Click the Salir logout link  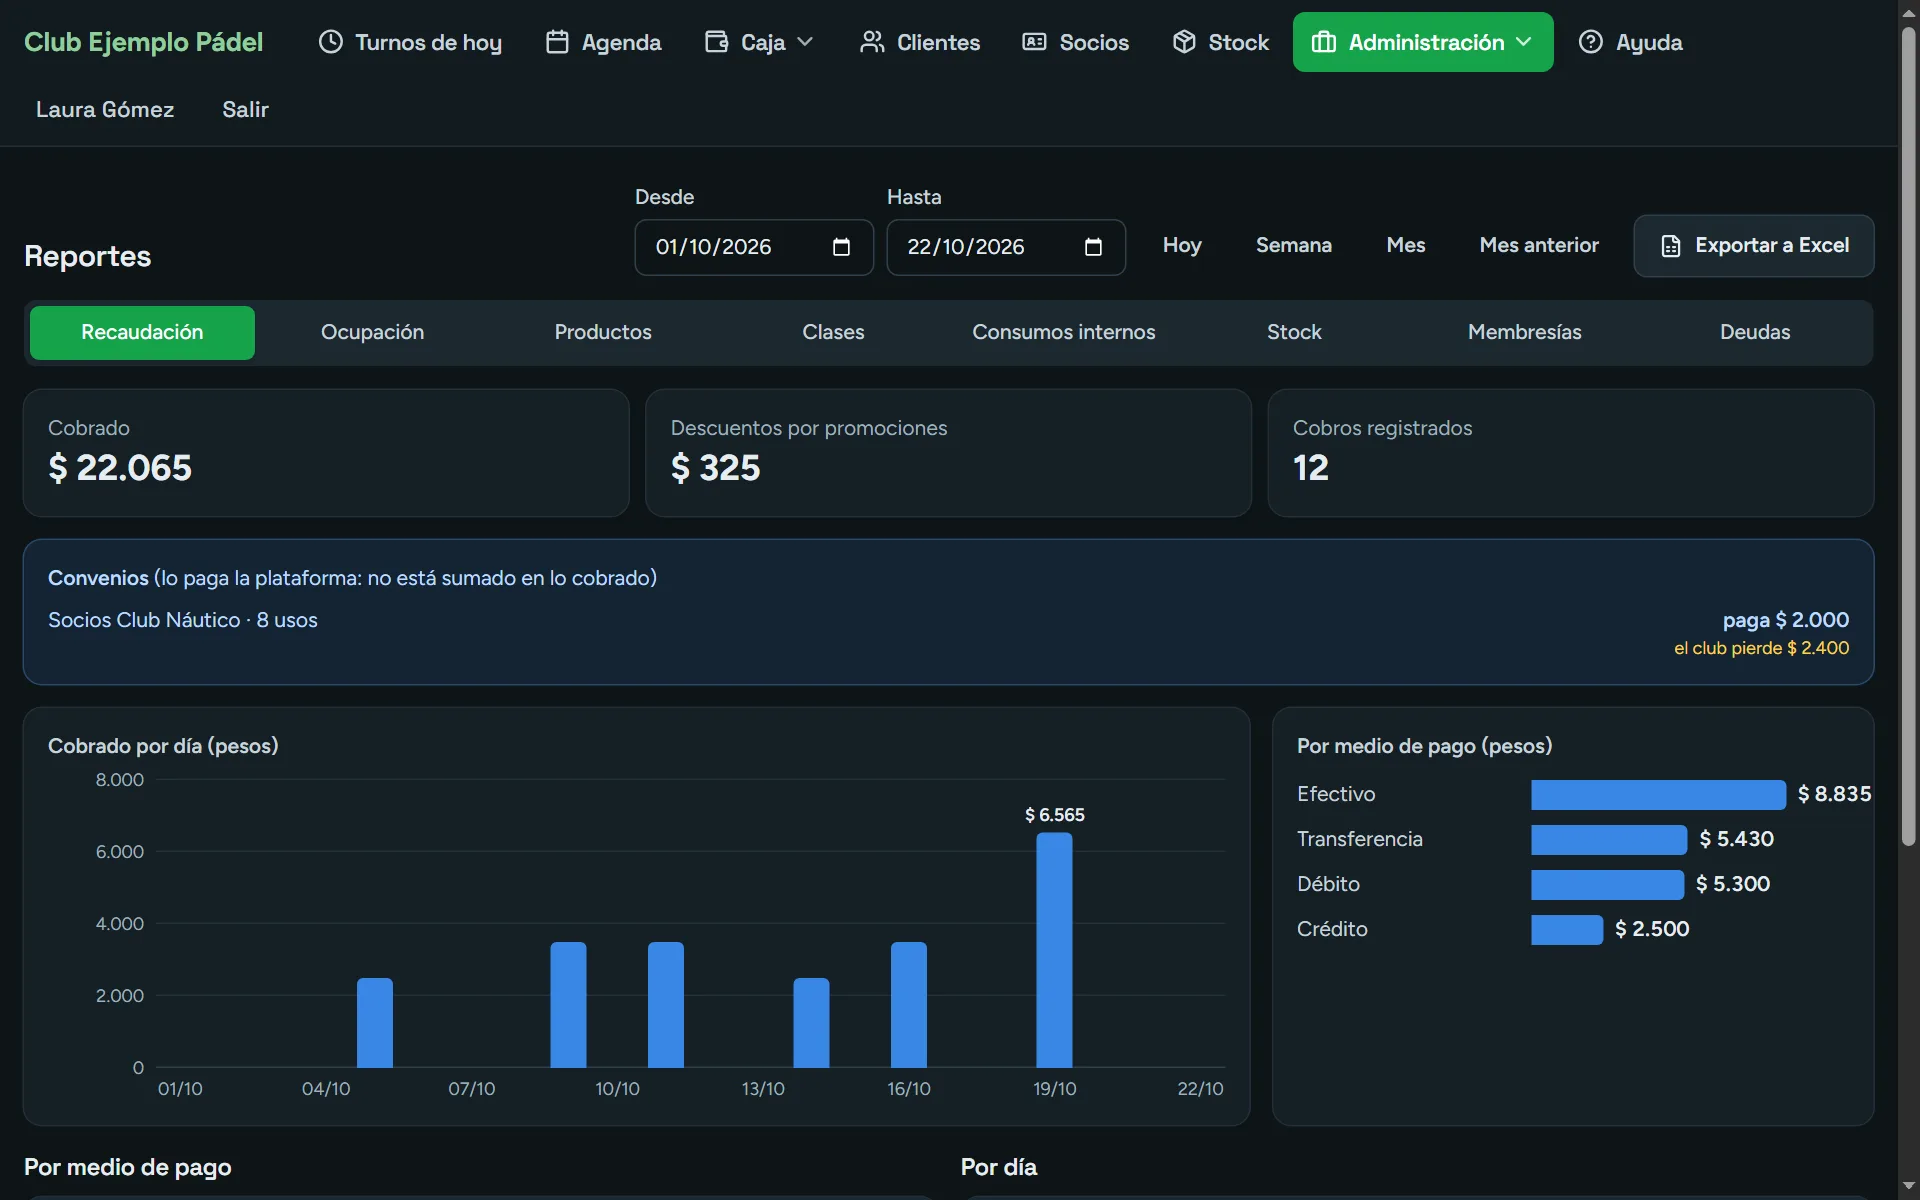[245, 110]
